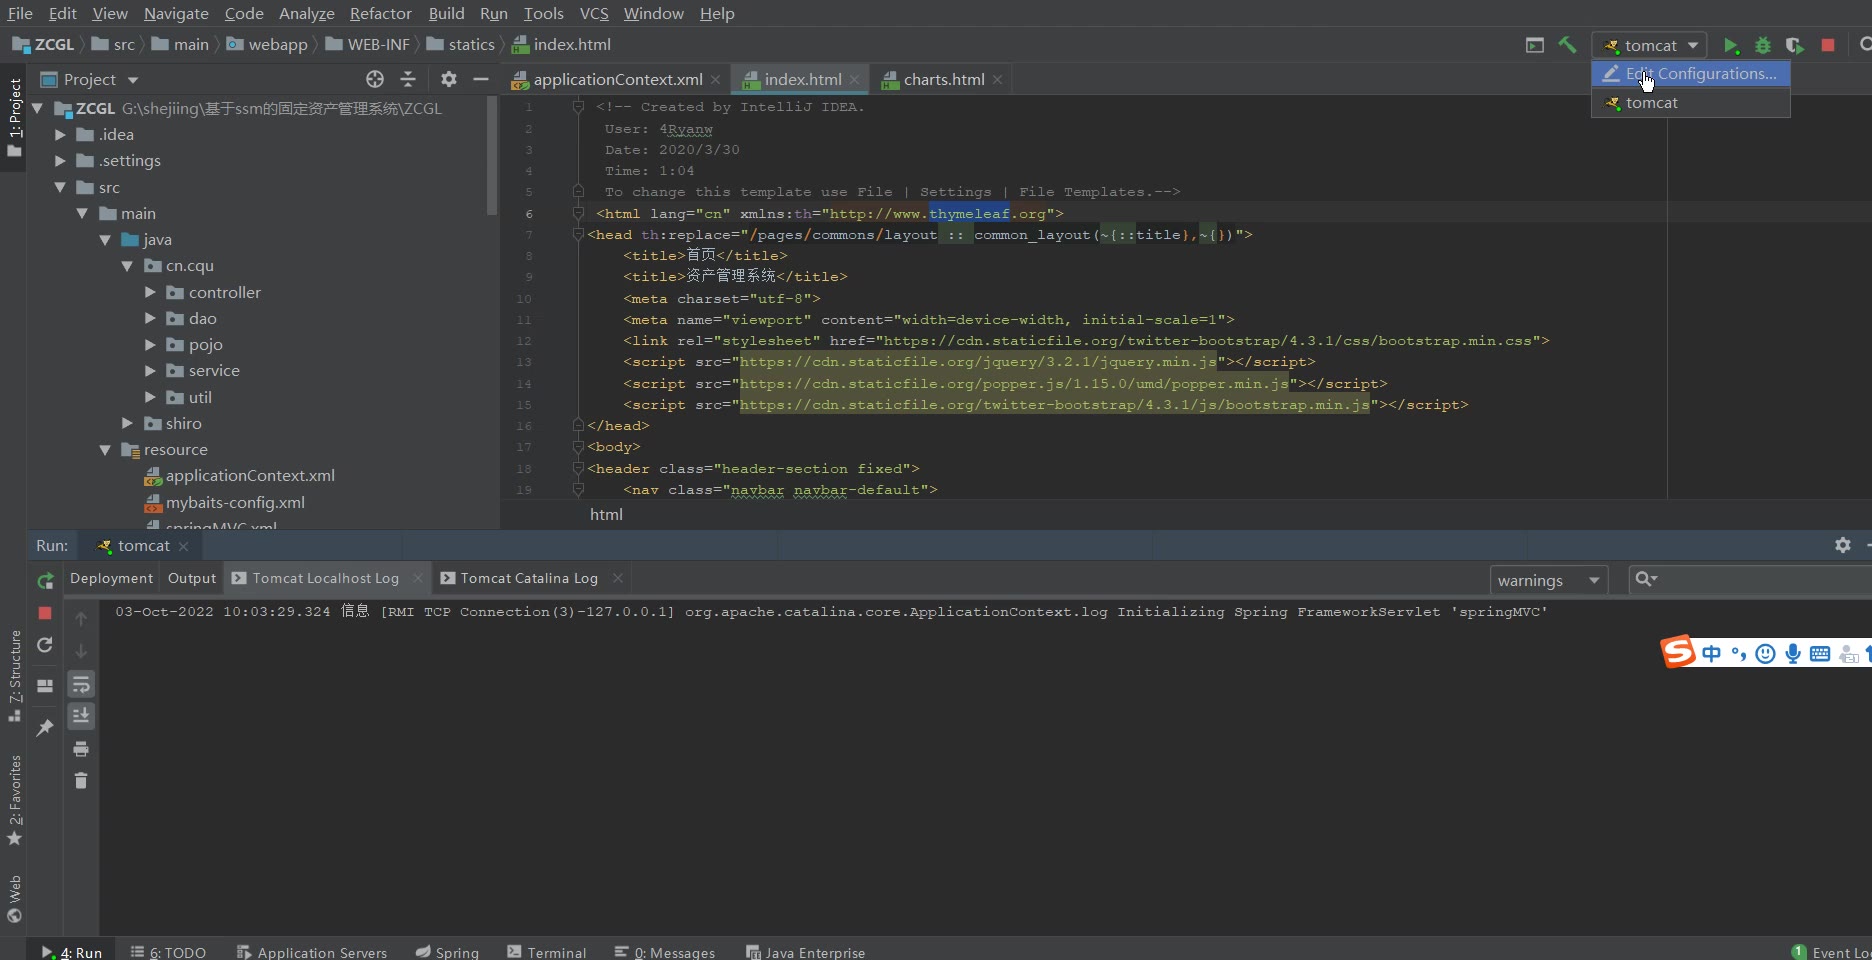The width and height of the screenshot is (1872, 960).
Task: Toggle scroll to end in Run console
Action: pos(81,716)
